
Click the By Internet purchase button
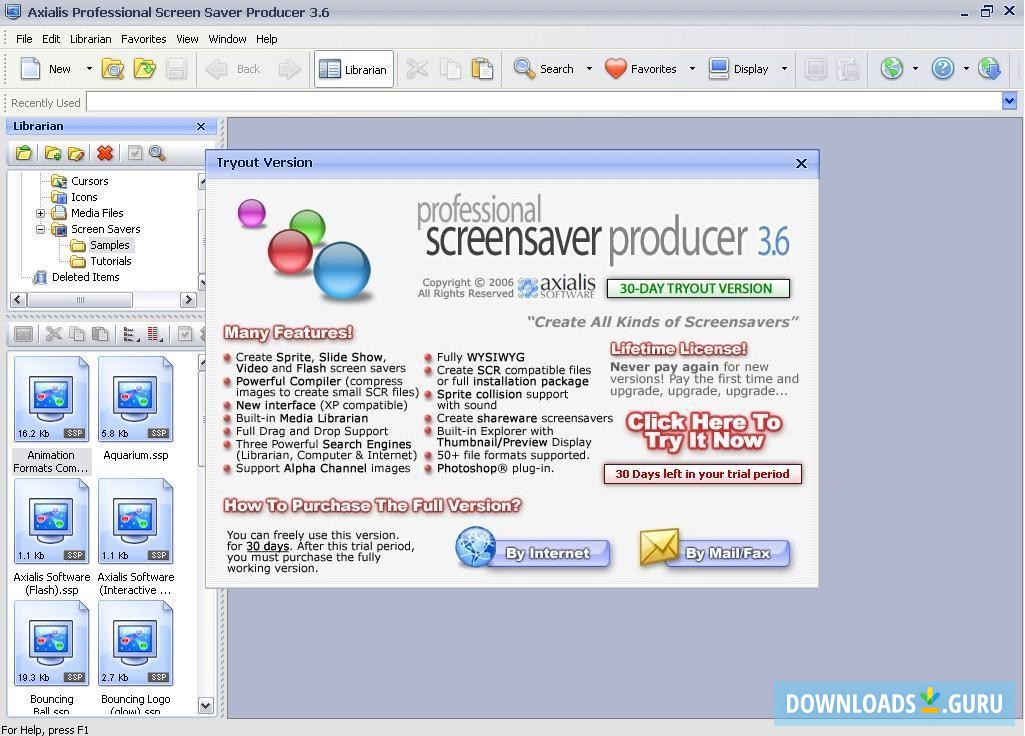click(x=533, y=549)
